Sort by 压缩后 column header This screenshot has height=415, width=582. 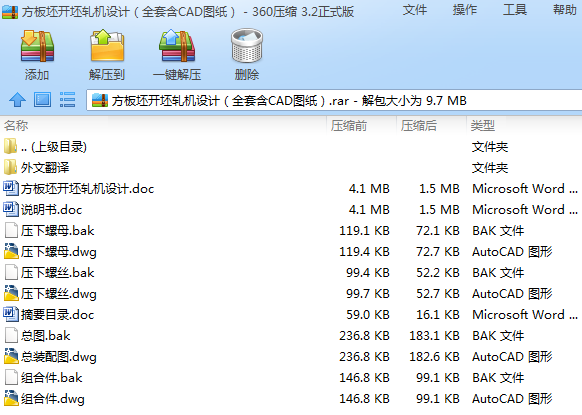(x=419, y=126)
